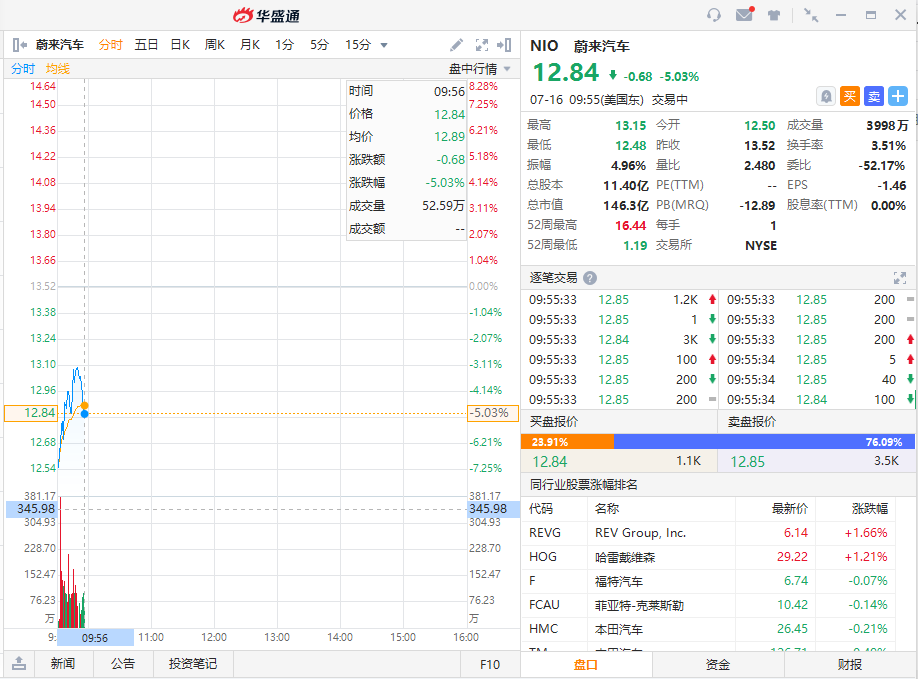Viewport: 918px width, 679px height.
Task: Click the orange 买 buy button
Action: (850, 96)
